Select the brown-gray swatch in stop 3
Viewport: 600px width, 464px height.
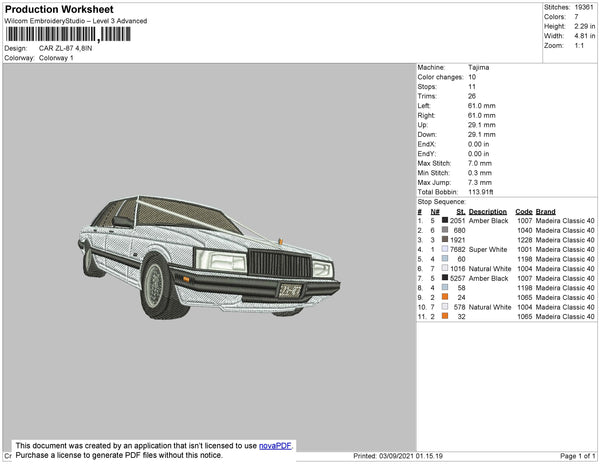[x=445, y=240]
